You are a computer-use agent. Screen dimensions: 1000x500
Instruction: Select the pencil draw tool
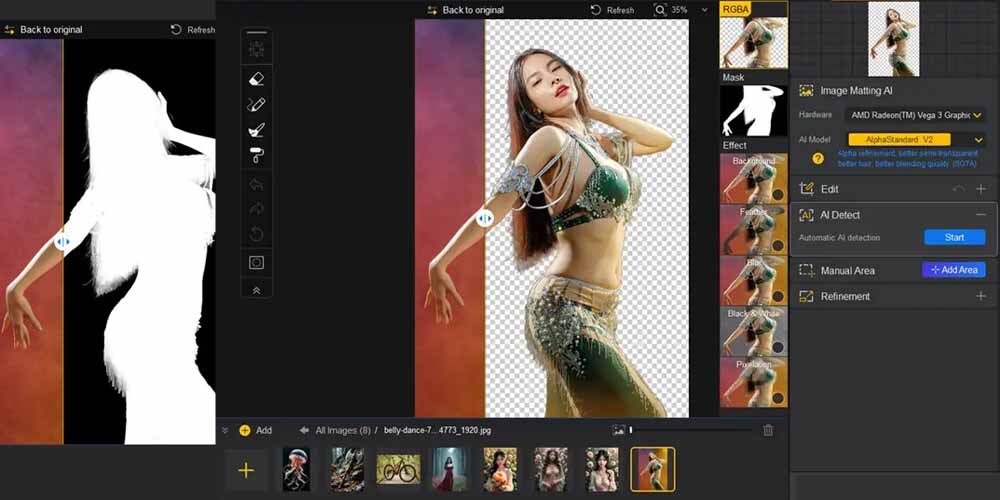pos(256,104)
